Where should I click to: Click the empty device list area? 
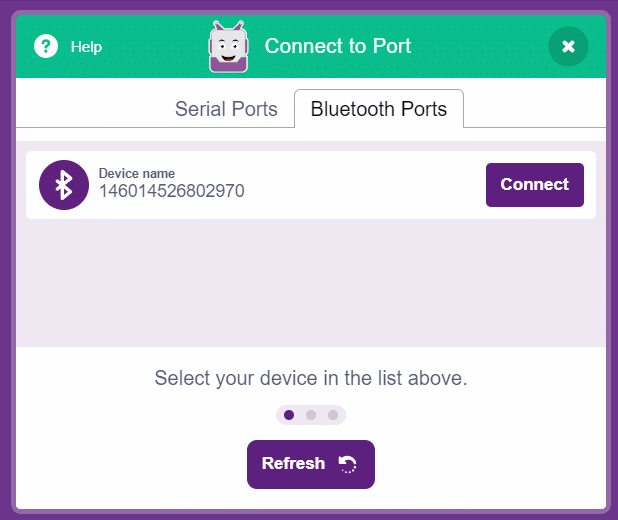[x=311, y=283]
